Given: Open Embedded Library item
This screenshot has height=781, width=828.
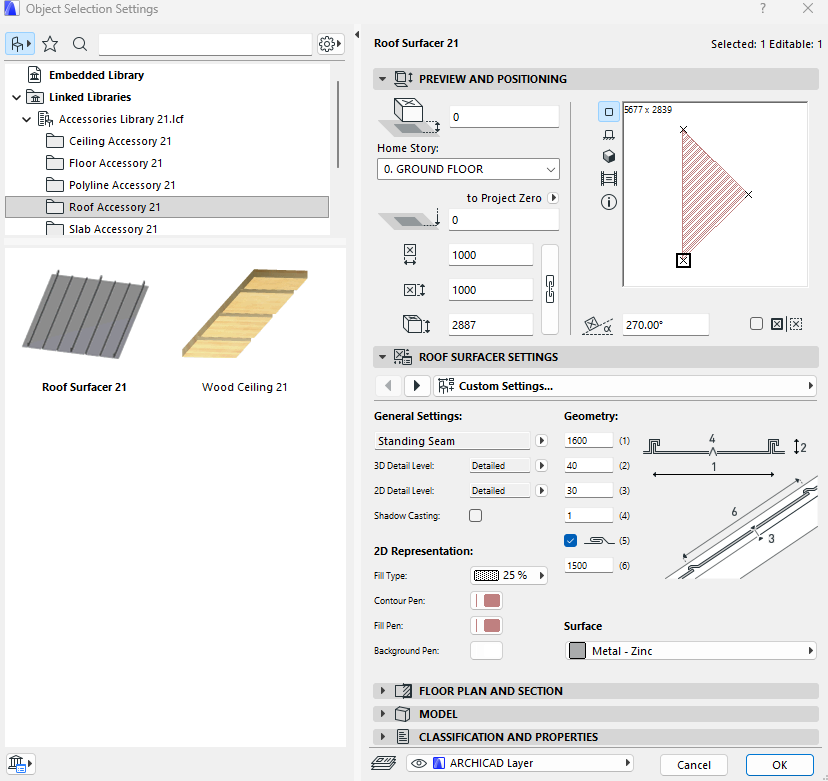Looking at the screenshot, I should [96, 75].
